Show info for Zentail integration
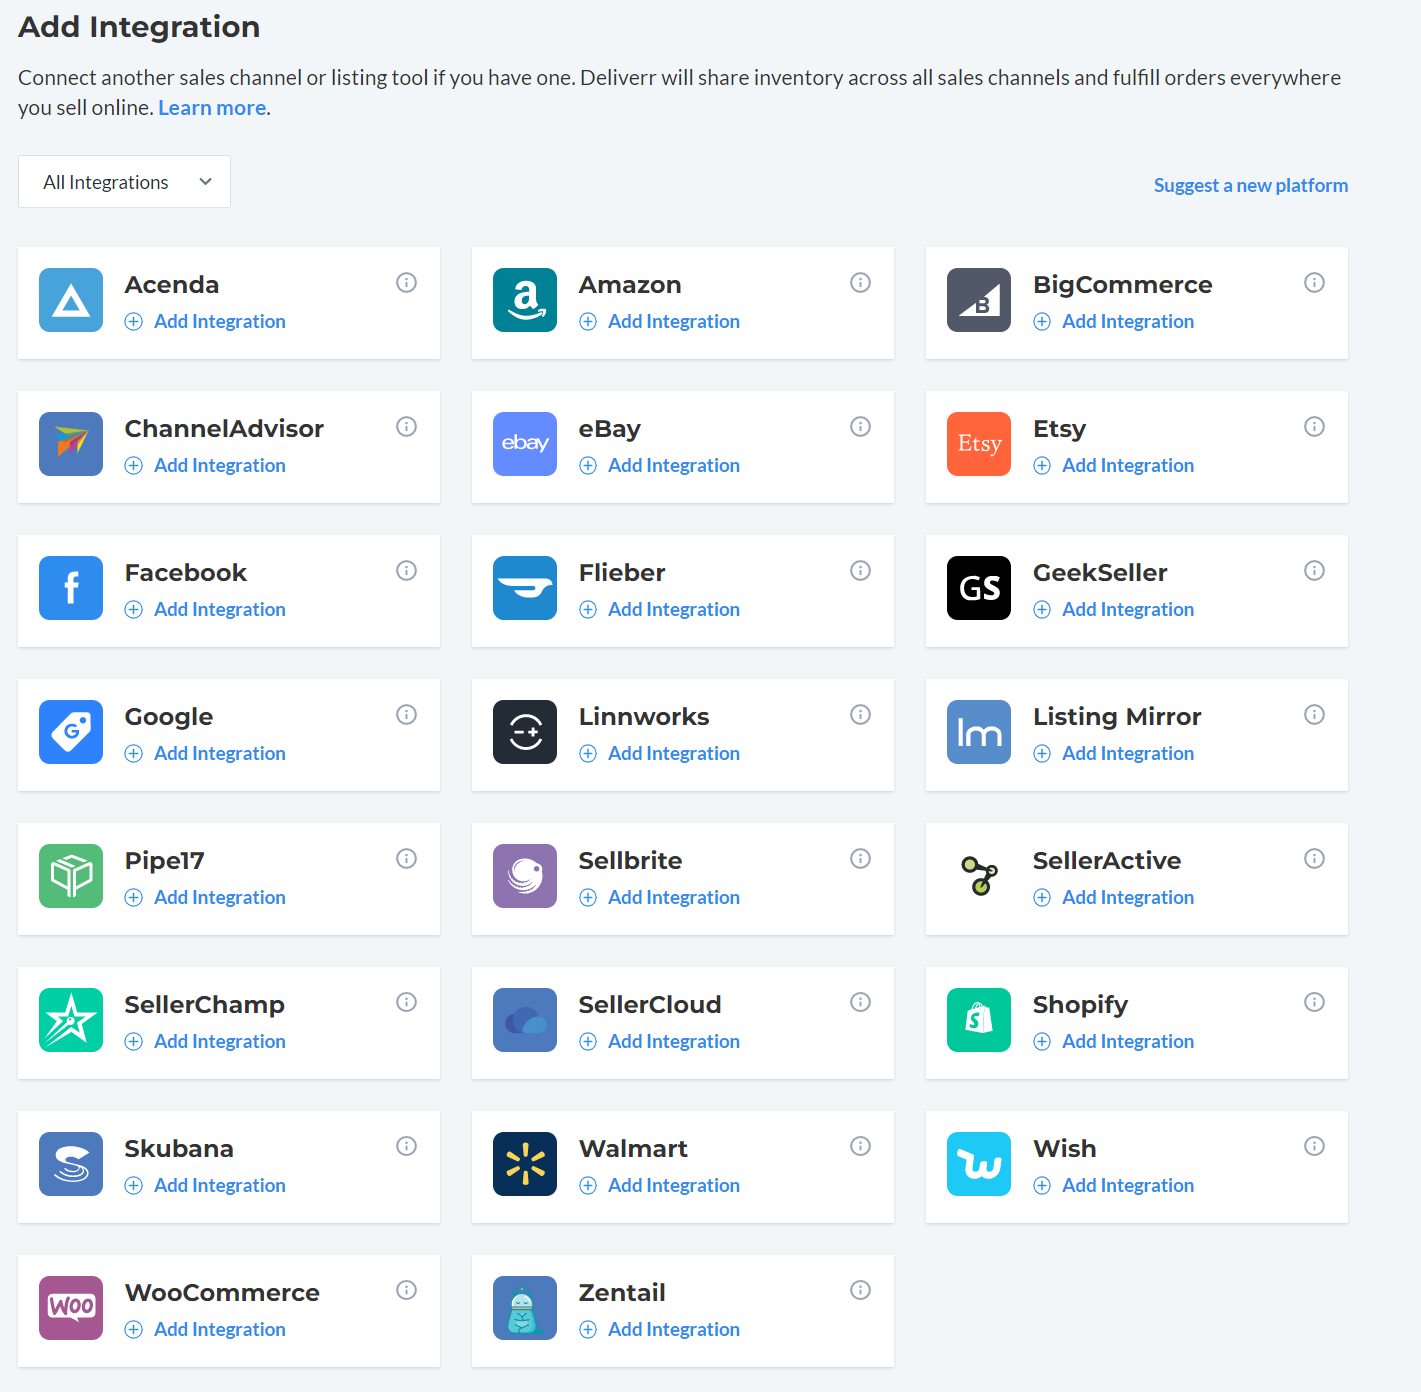The width and height of the screenshot is (1421, 1392). 860,1290
